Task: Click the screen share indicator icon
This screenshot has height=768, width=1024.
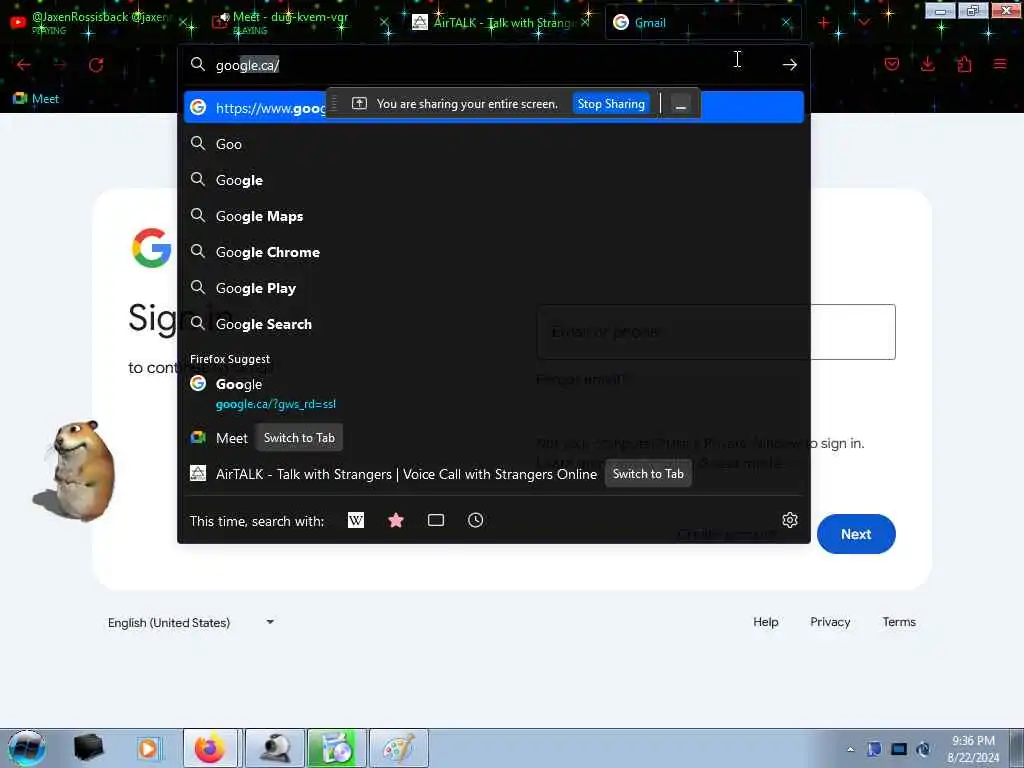Action: [359, 103]
